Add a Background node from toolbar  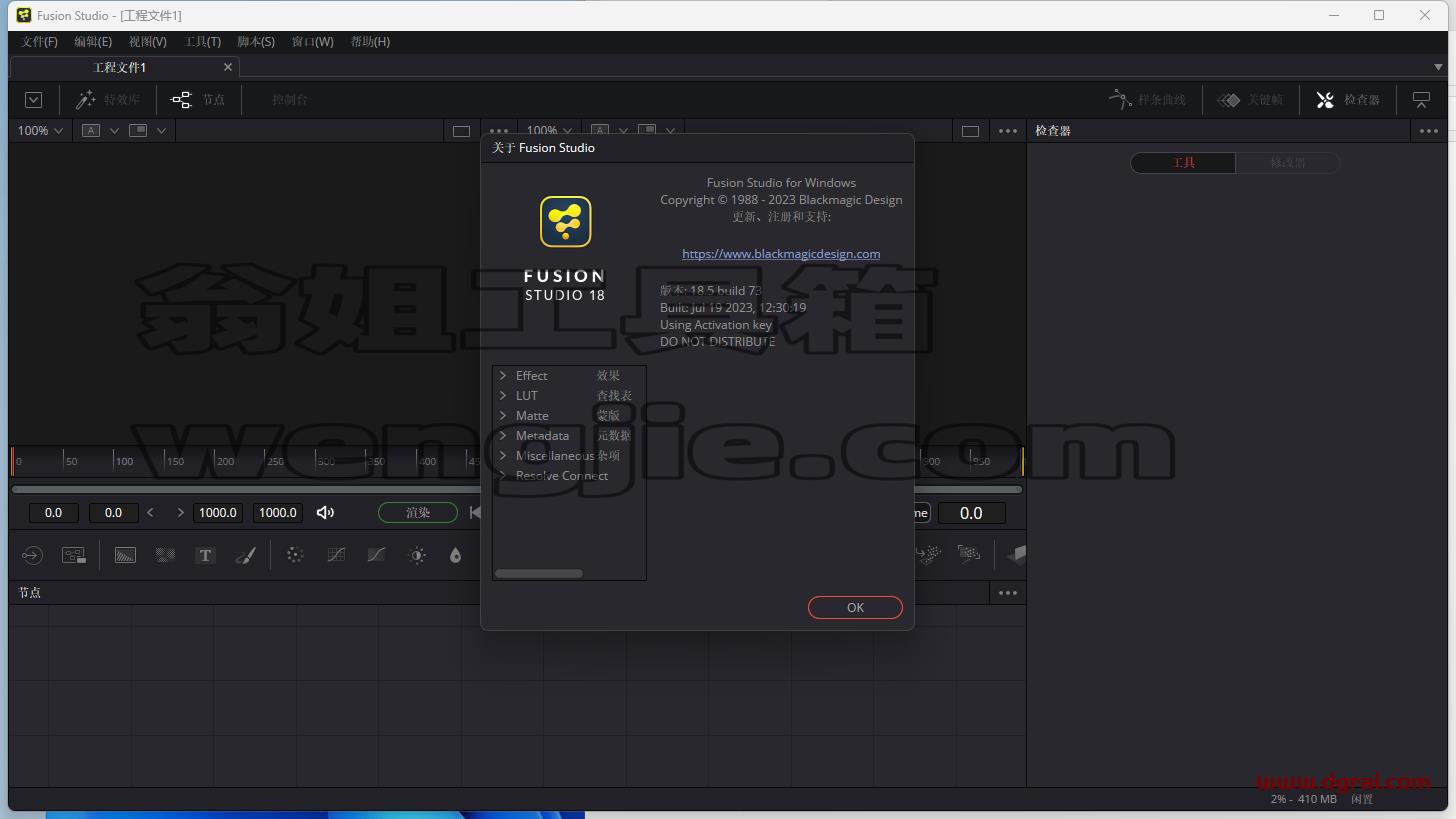coord(125,555)
